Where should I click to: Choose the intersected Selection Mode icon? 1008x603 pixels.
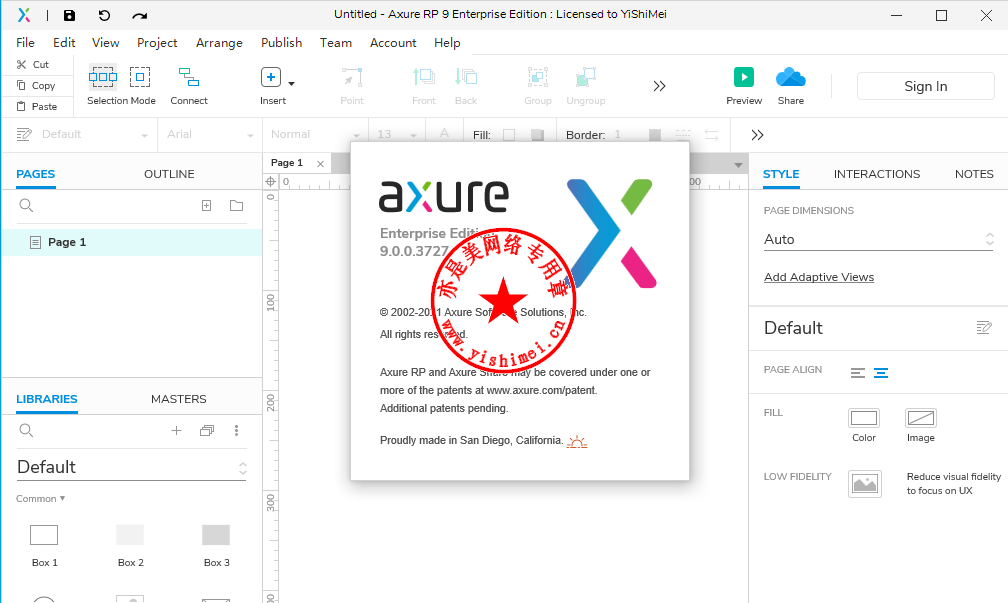click(x=103, y=77)
